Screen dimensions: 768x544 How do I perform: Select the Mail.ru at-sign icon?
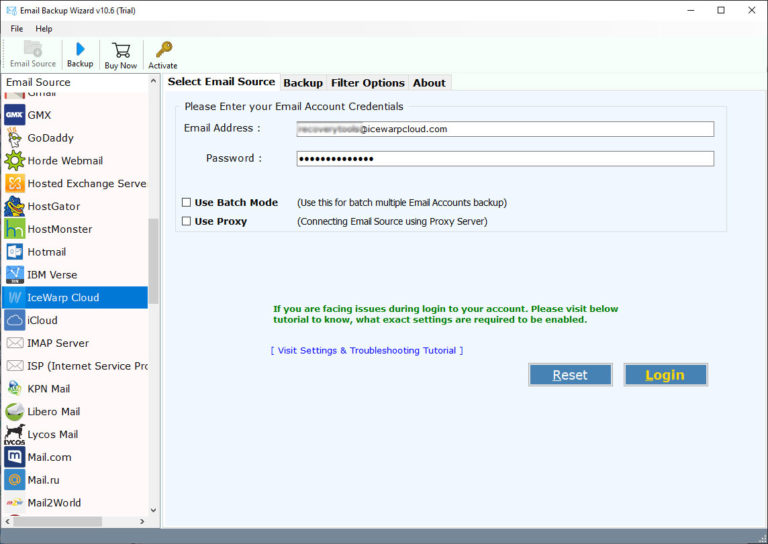pos(15,480)
